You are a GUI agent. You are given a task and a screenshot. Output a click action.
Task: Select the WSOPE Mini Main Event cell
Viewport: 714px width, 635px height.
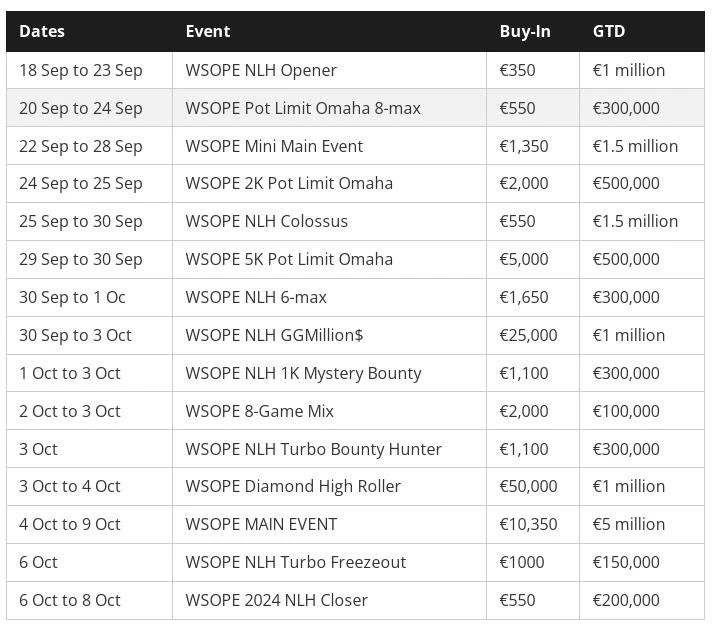(274, 146)
